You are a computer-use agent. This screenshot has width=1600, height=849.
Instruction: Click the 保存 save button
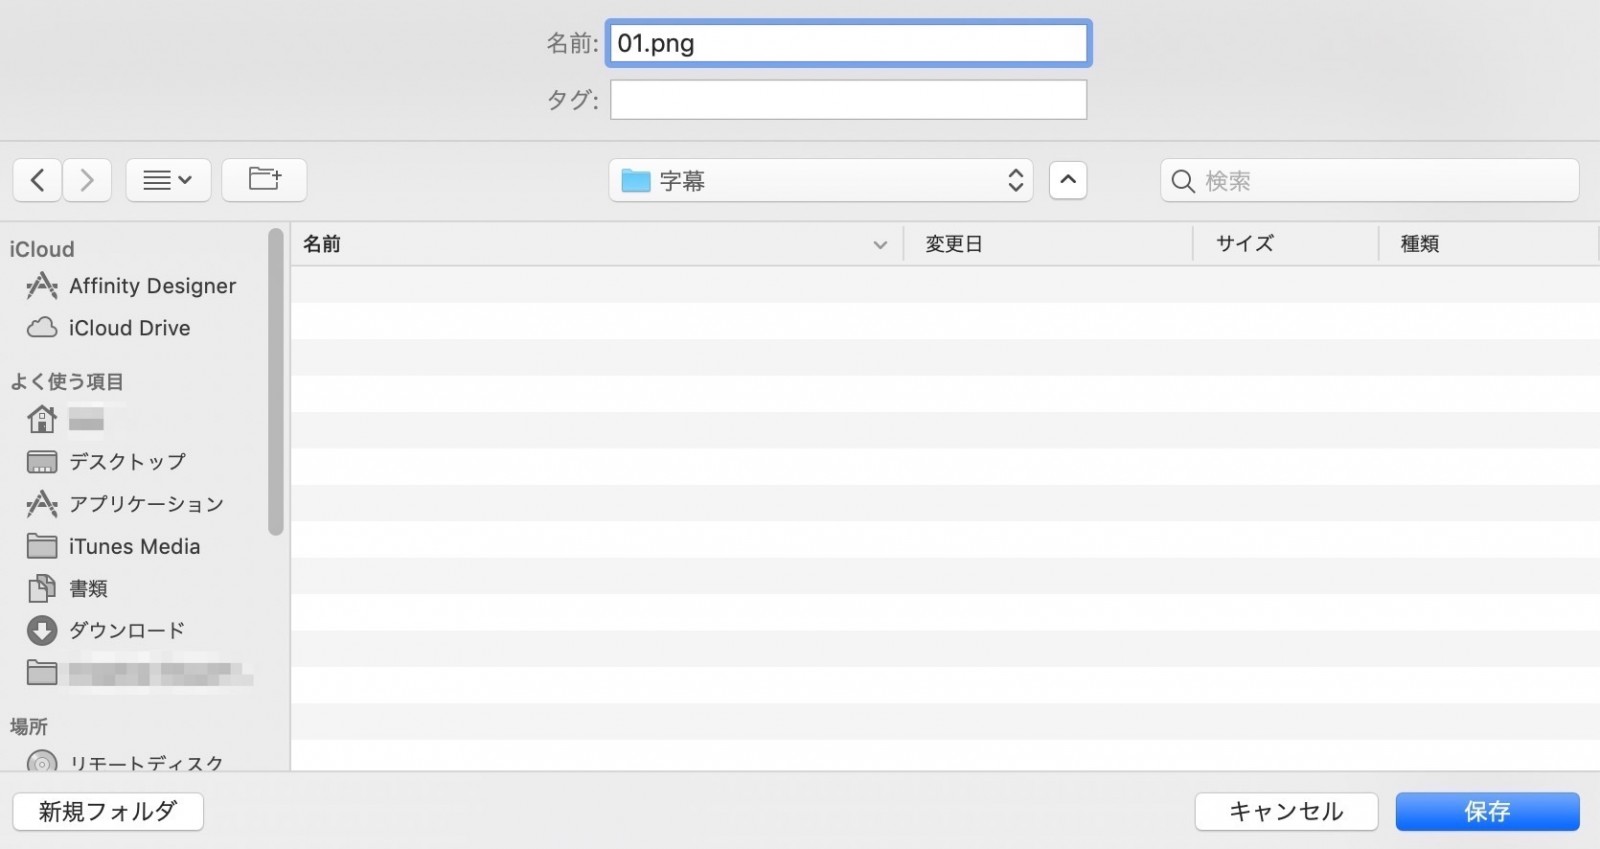(x=1488, y=811)
